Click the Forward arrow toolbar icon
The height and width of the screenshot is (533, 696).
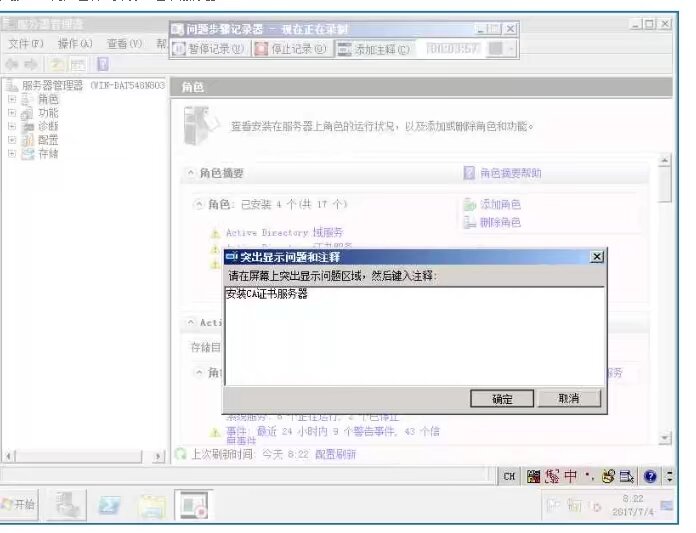[x=31, y=65]
